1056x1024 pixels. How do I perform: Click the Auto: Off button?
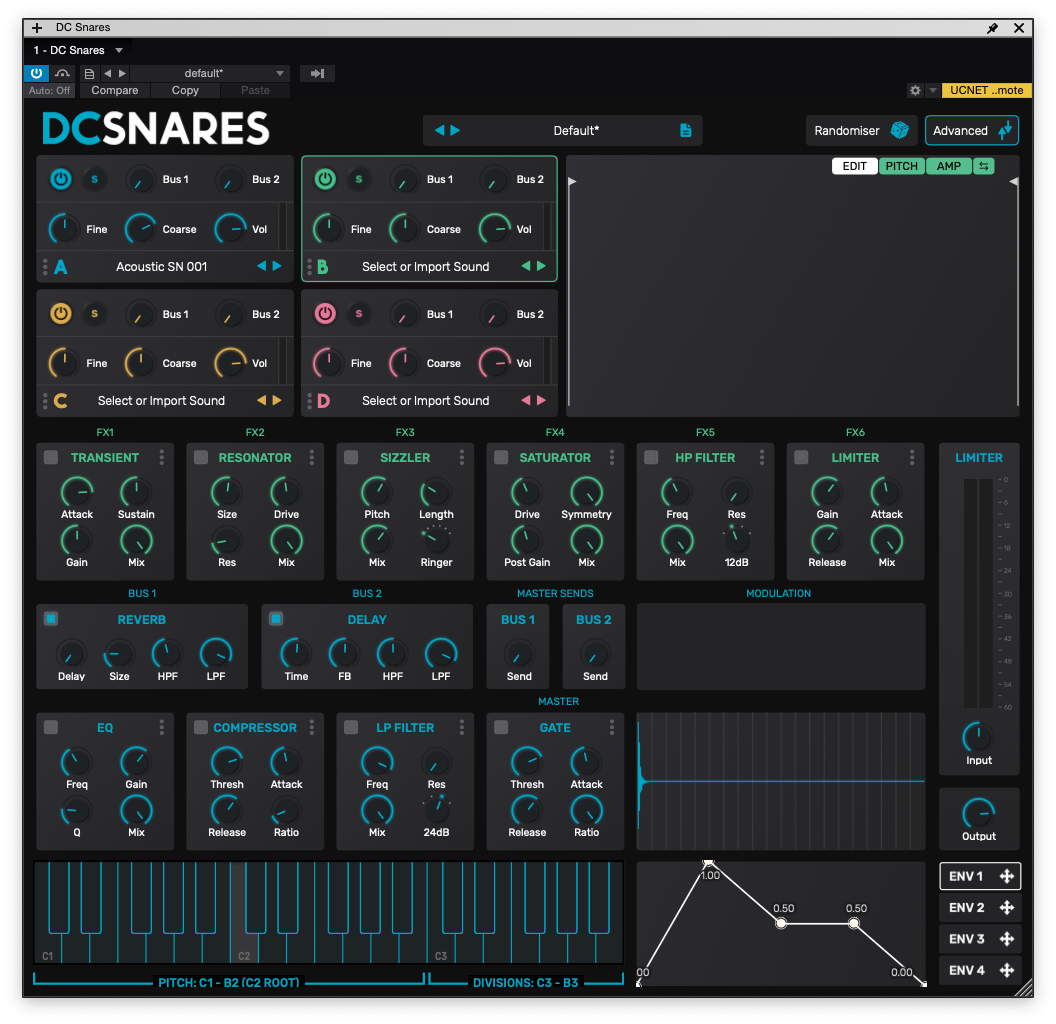[x=49, y=90]
